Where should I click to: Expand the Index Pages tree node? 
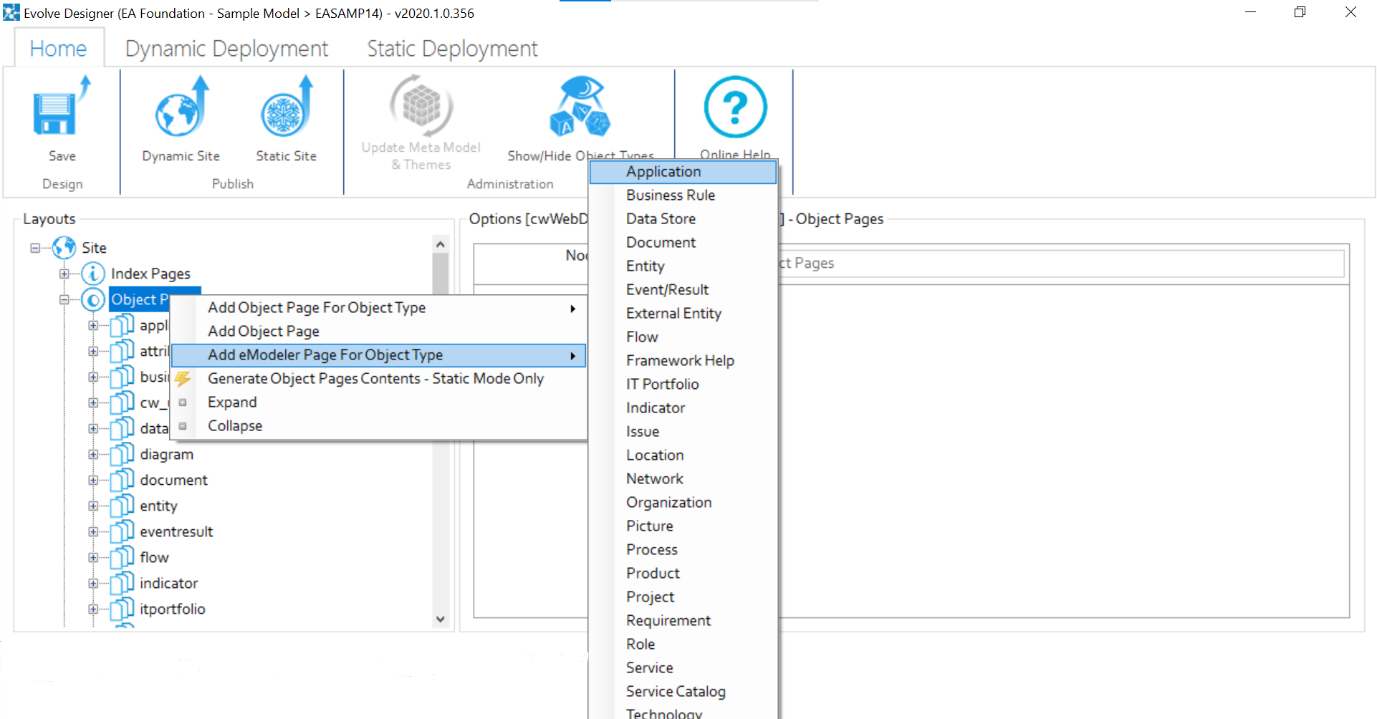(x=65, y=273)
